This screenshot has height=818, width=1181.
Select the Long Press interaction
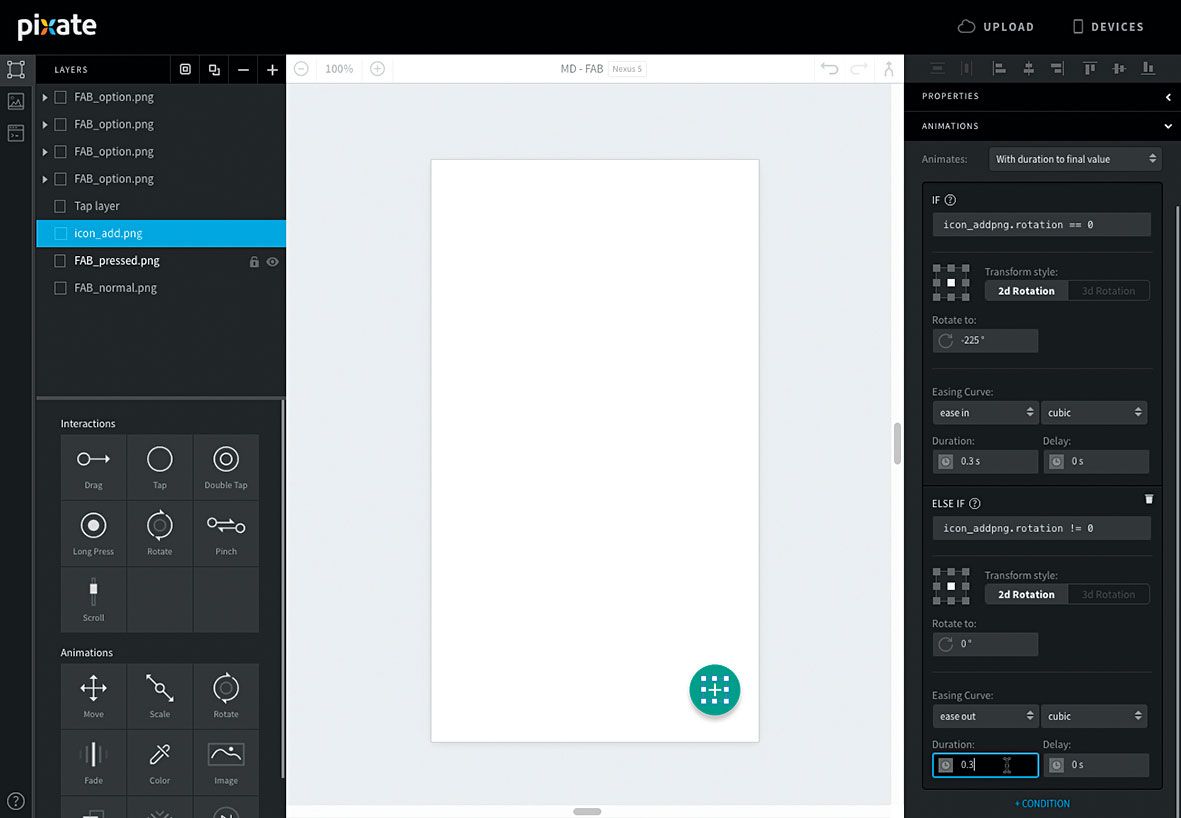pyautogui.click(x=93, y=532)
